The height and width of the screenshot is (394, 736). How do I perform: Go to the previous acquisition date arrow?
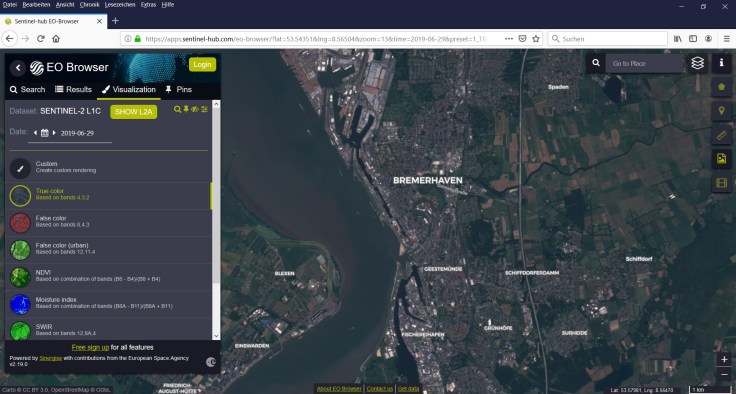[x=35, y=133]
